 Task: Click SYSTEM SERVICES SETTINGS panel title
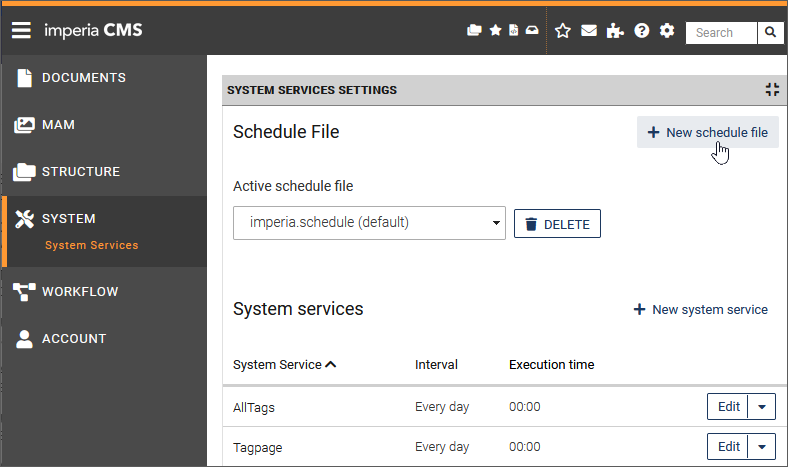click(x=312, y=90)
